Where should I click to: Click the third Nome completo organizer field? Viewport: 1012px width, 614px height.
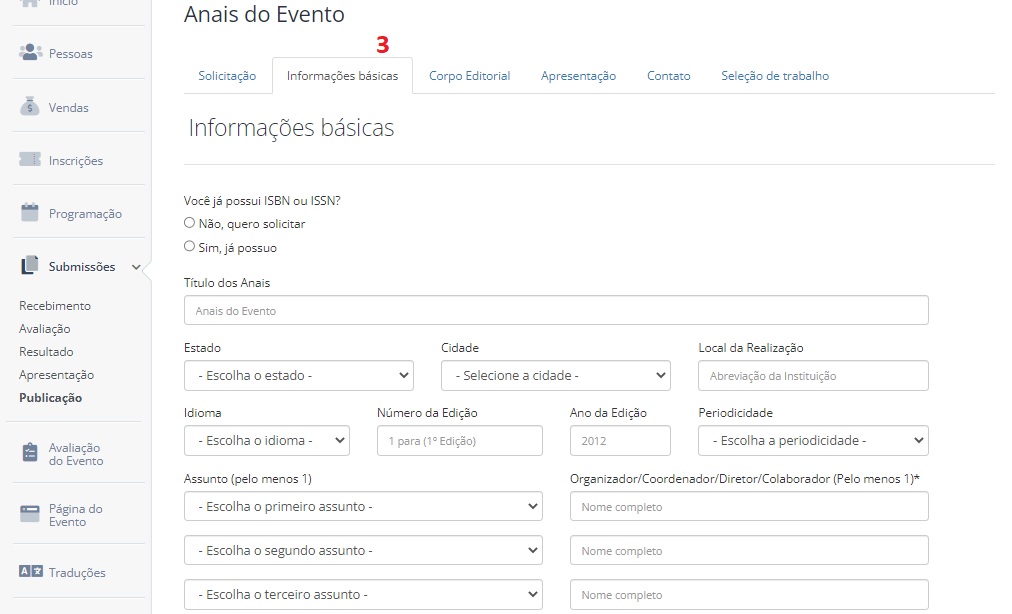[749, 595]
